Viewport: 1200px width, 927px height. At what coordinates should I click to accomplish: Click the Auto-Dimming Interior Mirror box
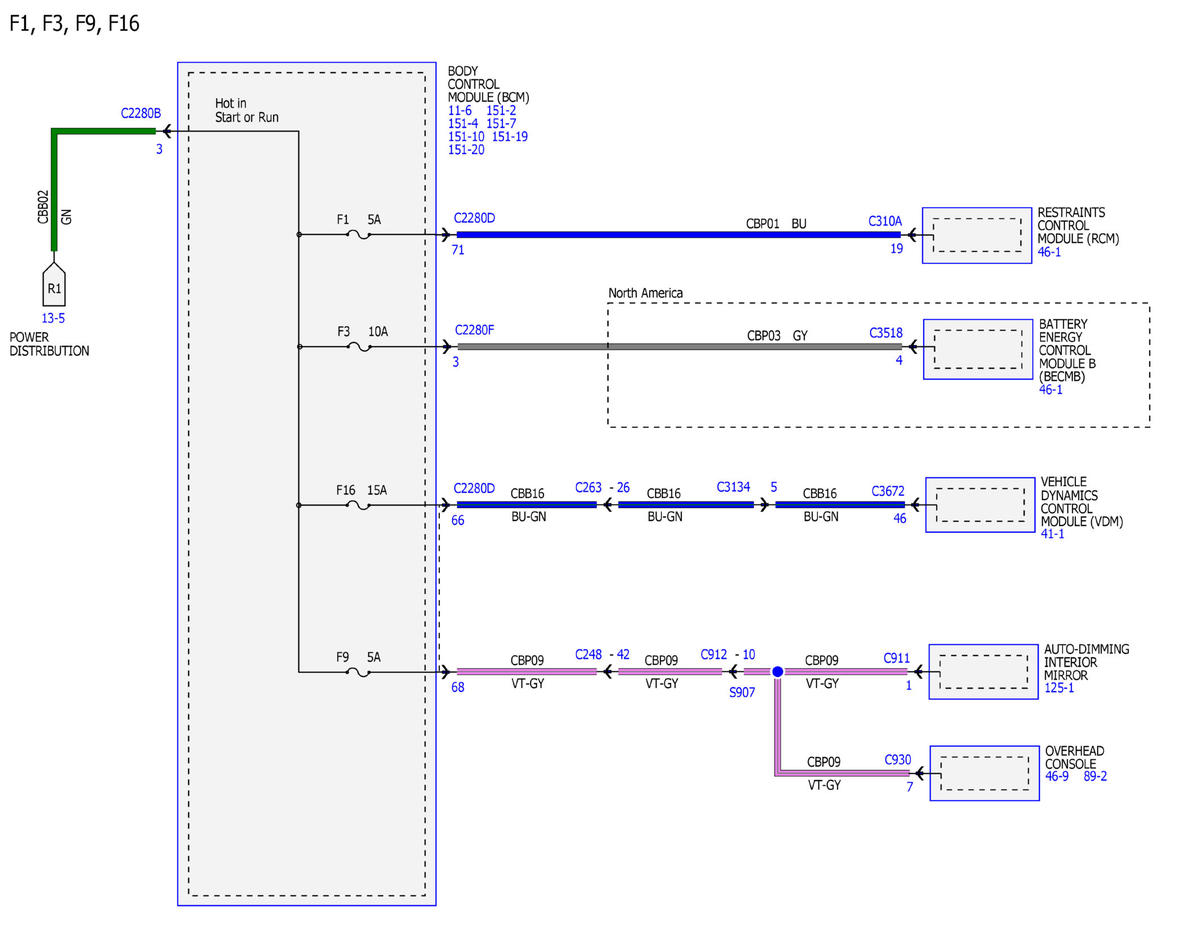[x=983, y=670]
